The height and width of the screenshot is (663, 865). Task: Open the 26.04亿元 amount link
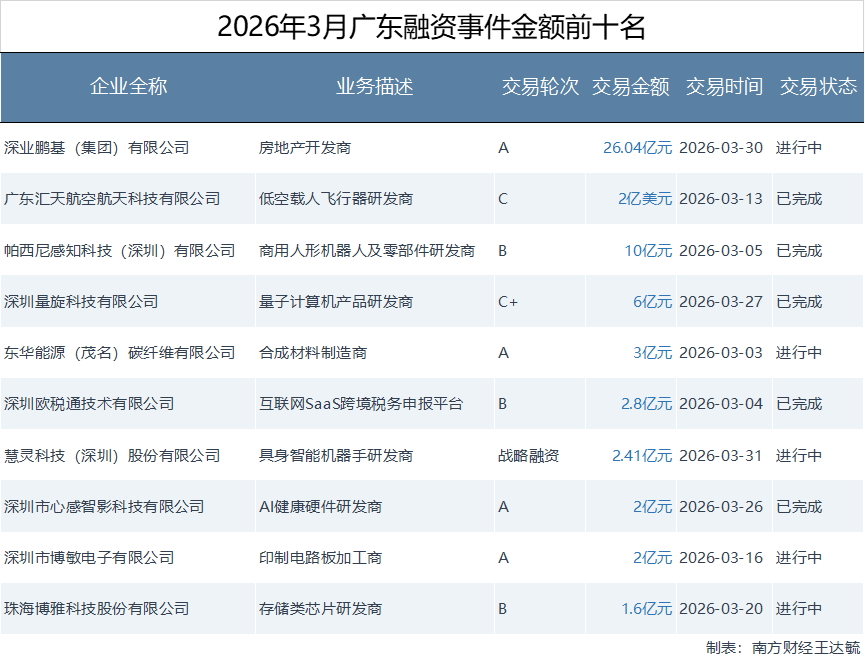point(637,148)
